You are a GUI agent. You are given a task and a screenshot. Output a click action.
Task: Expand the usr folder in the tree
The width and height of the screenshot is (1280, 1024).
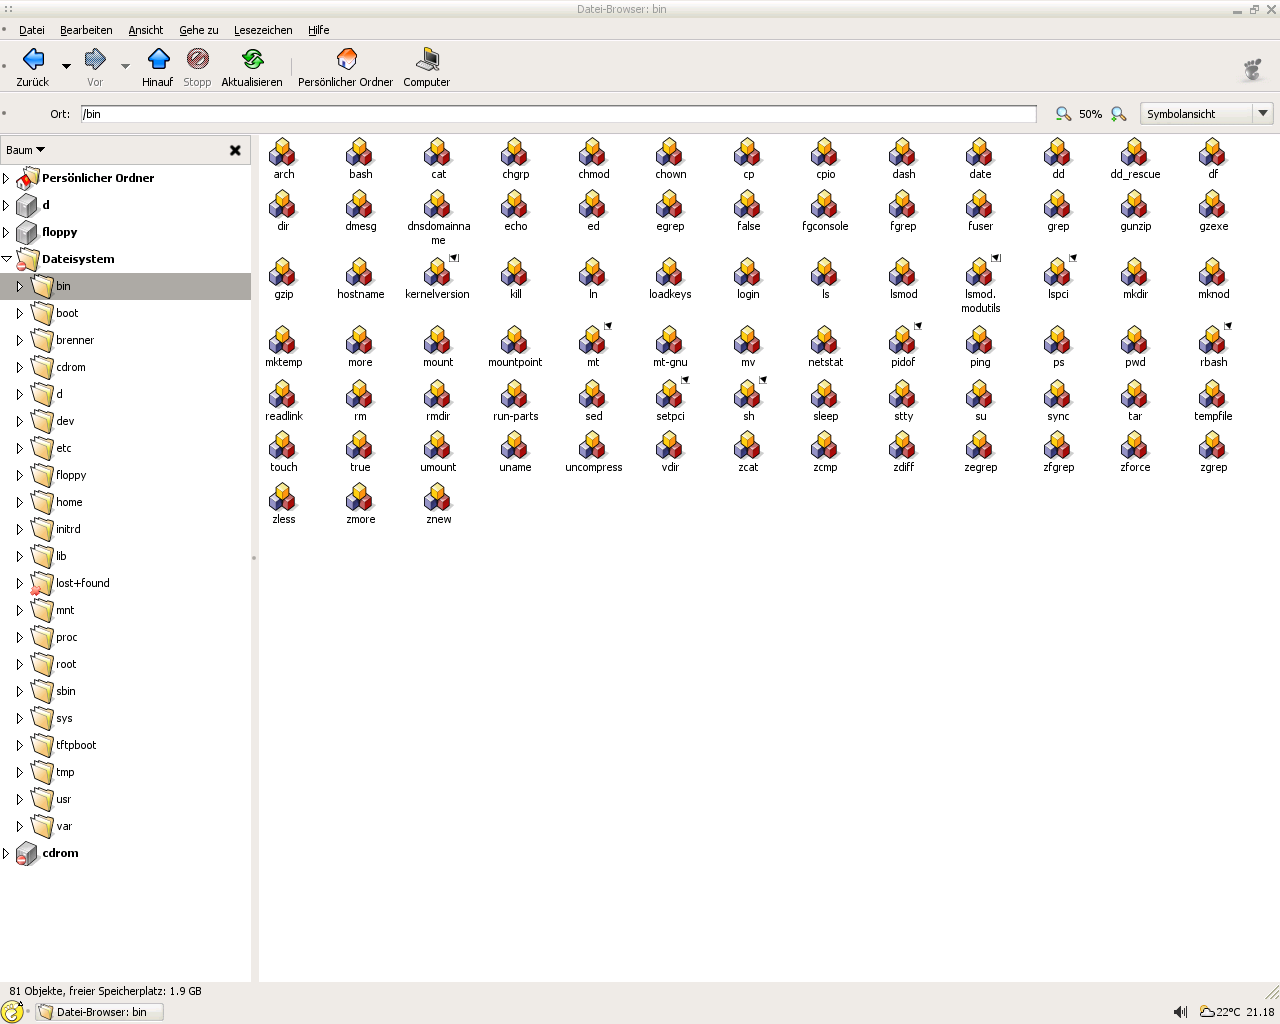click(19, 799)
